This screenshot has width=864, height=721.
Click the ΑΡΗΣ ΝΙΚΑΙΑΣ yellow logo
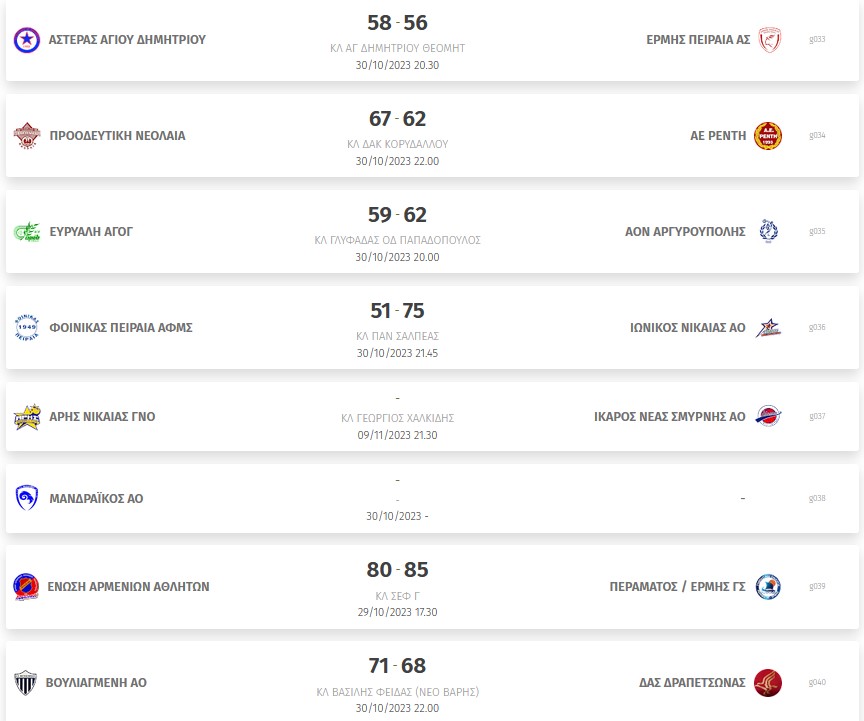coord(27,417)
